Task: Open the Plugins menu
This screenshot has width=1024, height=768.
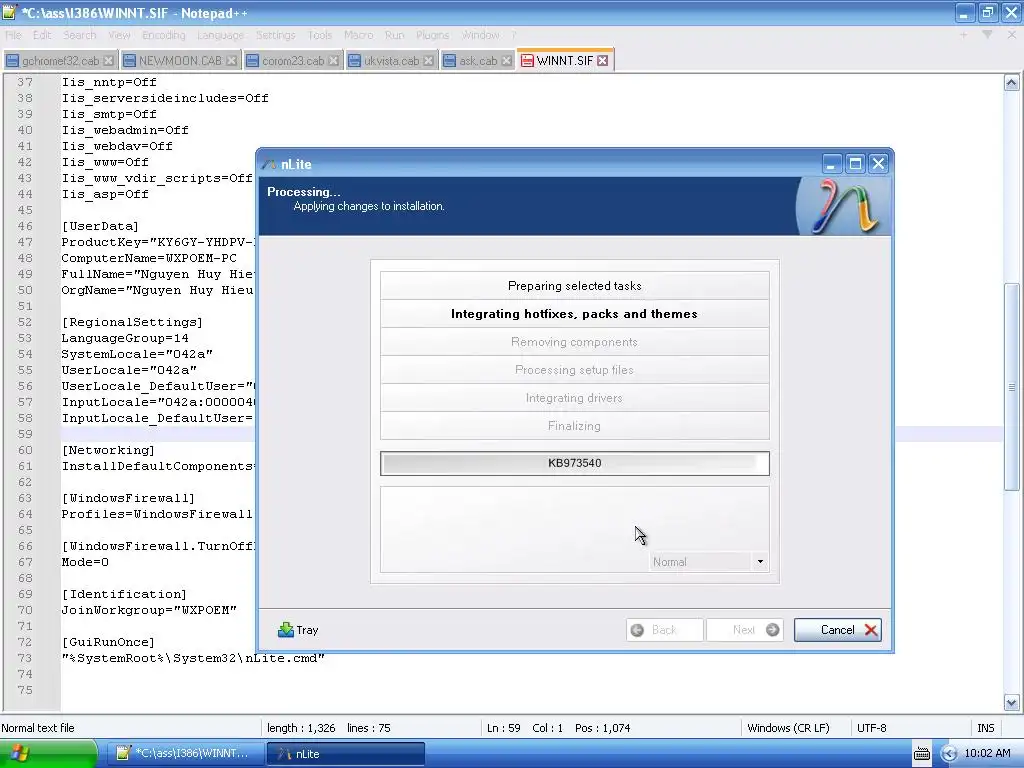Action: pyautogui.click(x=432, y=35)
